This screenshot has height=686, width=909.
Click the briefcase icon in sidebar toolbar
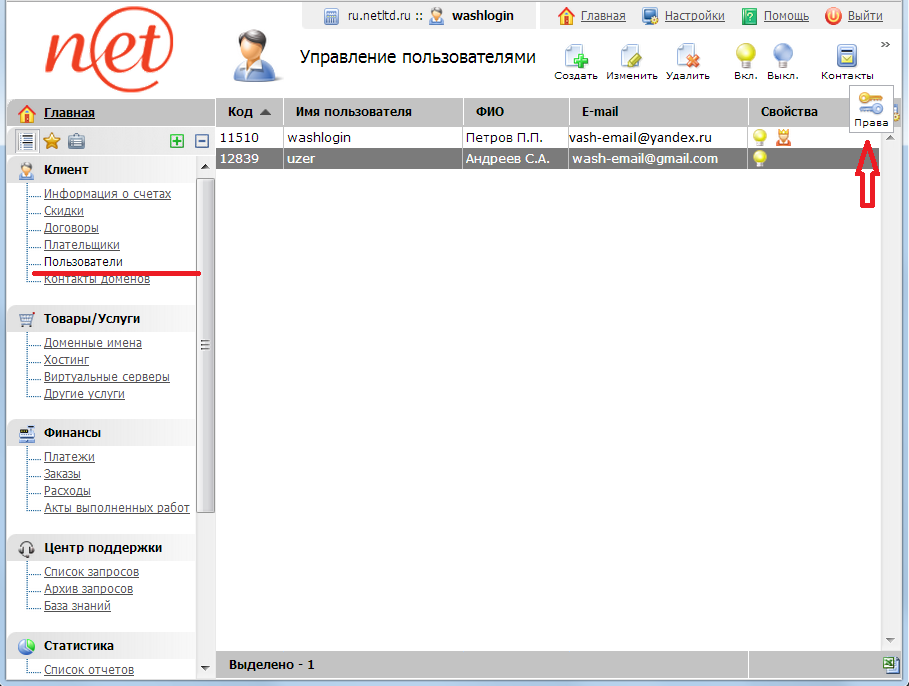[76, 141]
